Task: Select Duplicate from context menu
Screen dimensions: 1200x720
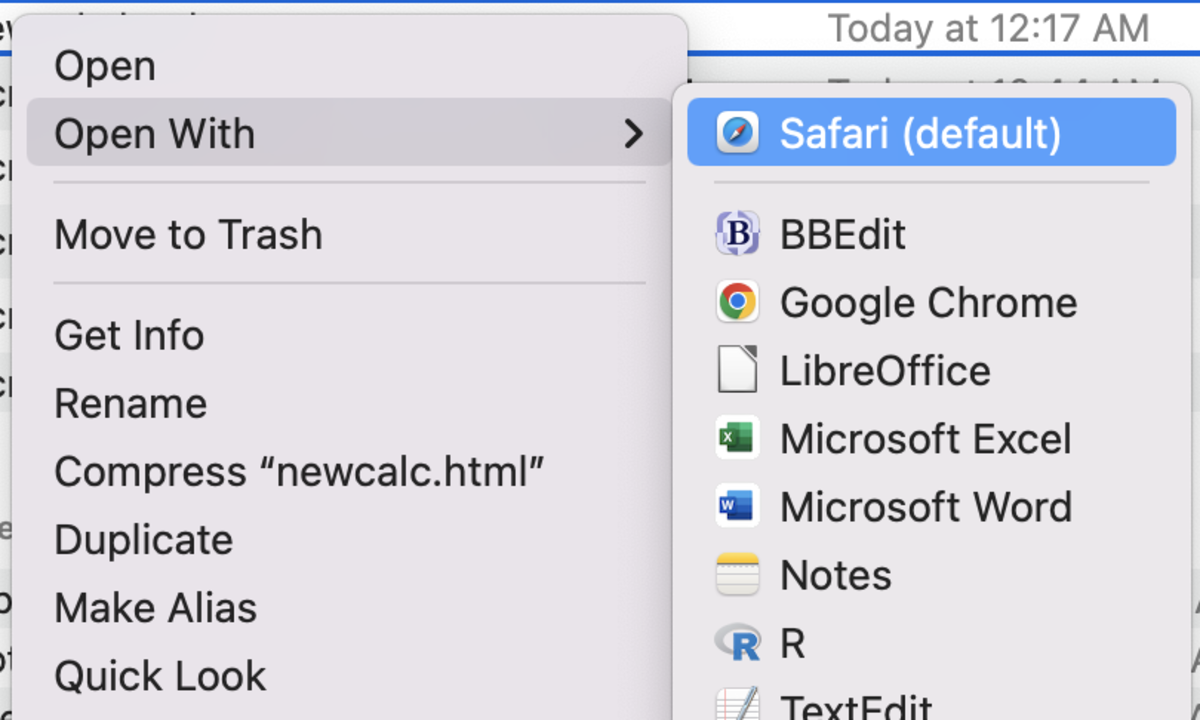Action: pyautogui.click(x=143, y=540)
